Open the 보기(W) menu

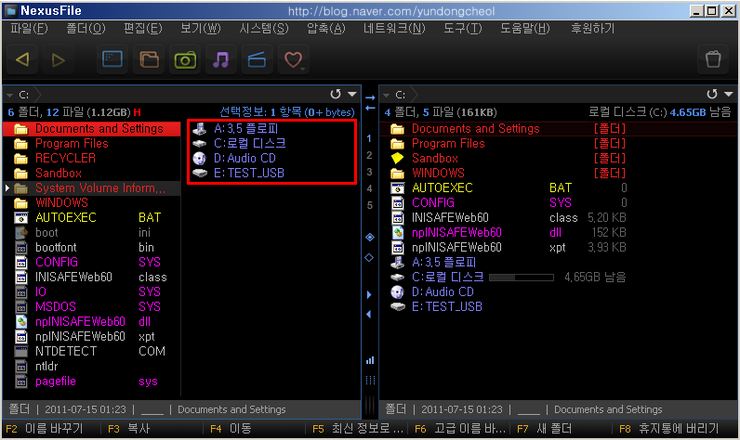pos(201,29)
